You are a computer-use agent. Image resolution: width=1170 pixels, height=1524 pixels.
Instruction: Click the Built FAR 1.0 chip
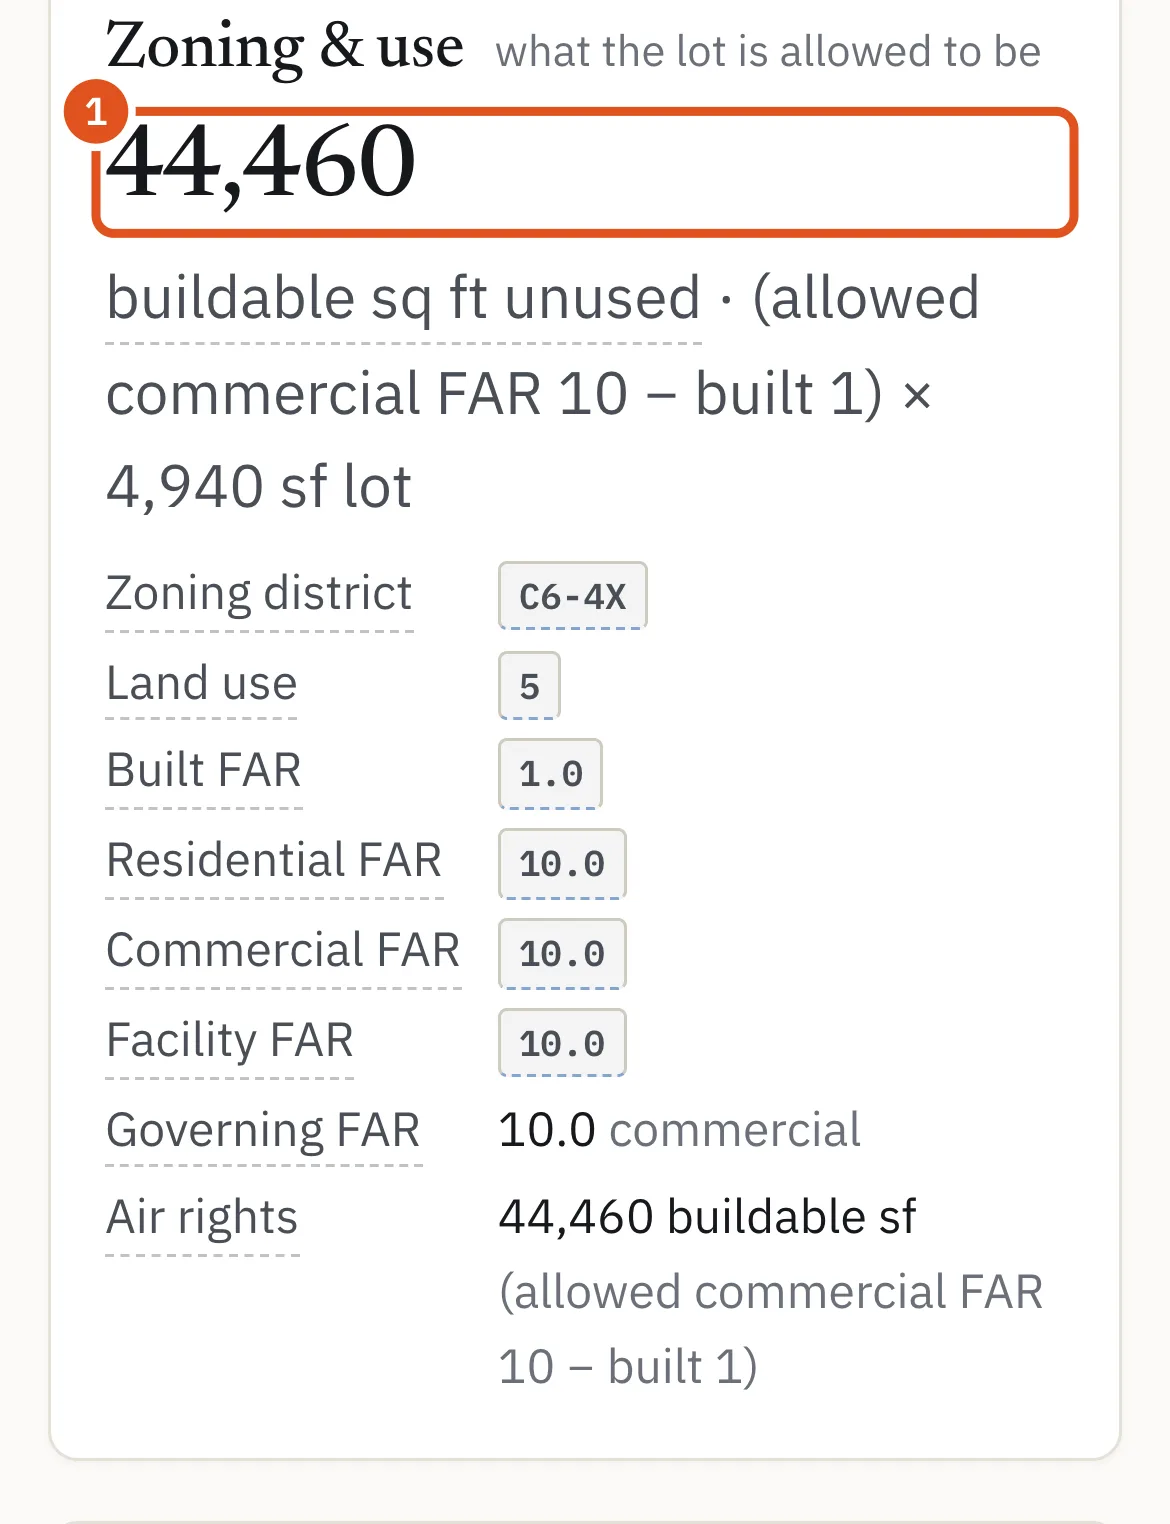pyautogui.click(x=550, y=773)
